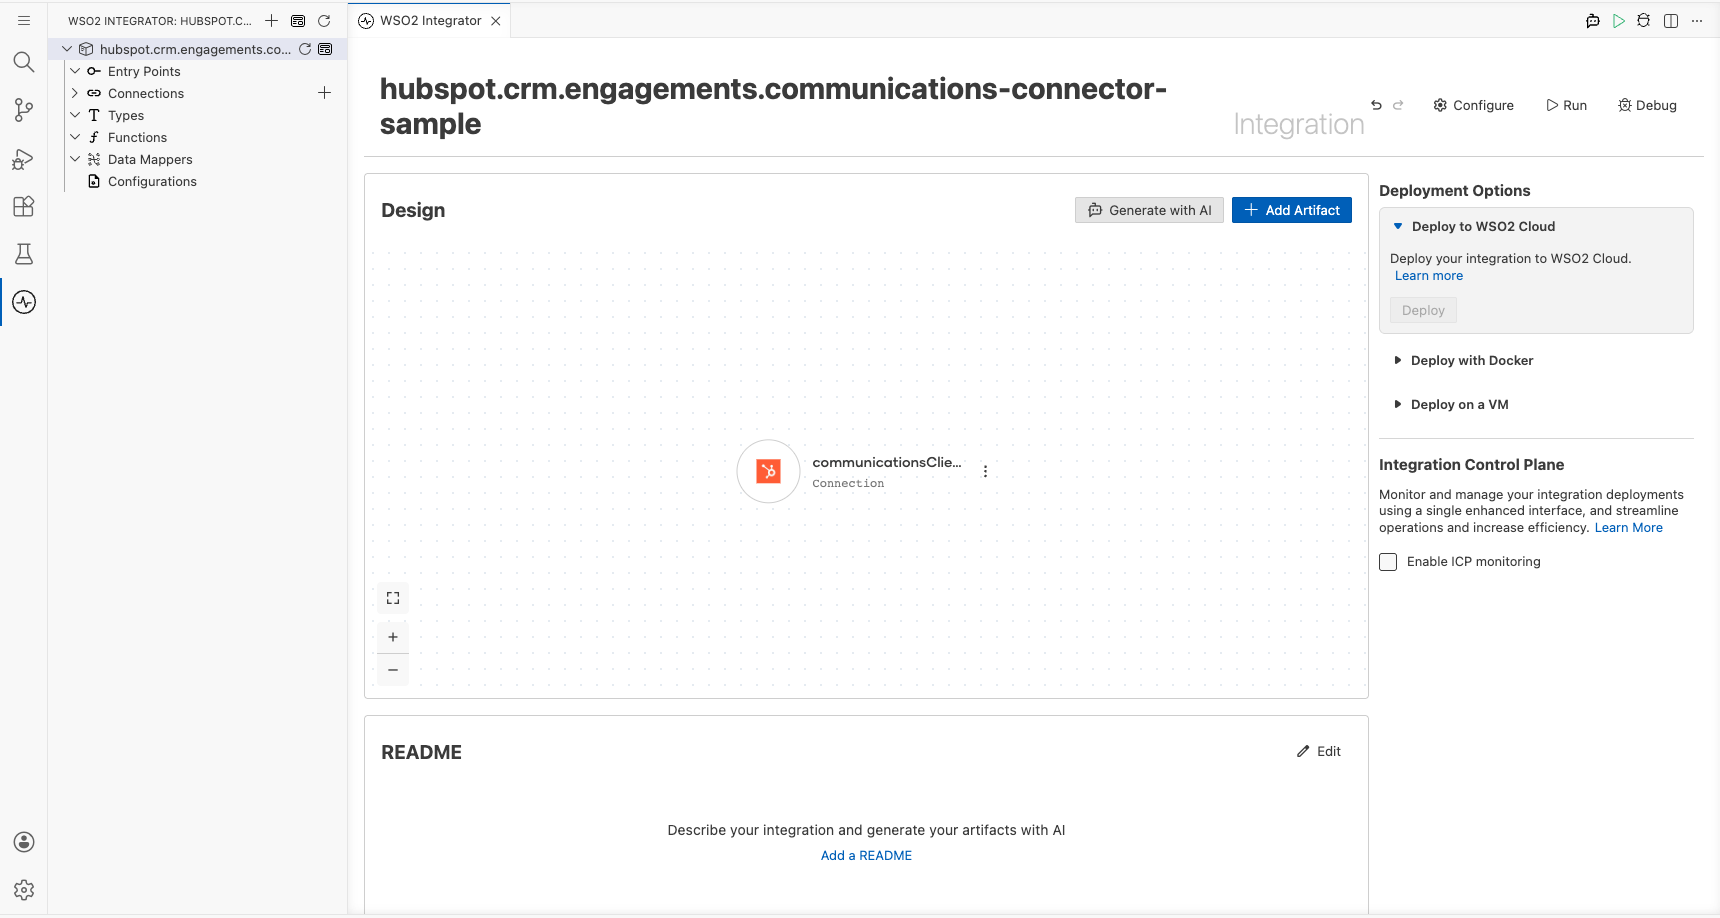The height and width of the screenshot is (918, 1720).
Task: Open the Source Control view
Action: (x=24, y=110)
